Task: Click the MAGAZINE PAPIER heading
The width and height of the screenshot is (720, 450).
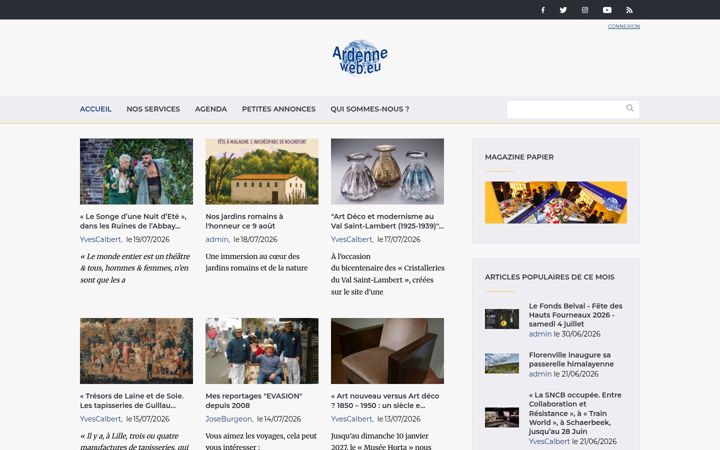Action: 519,157
